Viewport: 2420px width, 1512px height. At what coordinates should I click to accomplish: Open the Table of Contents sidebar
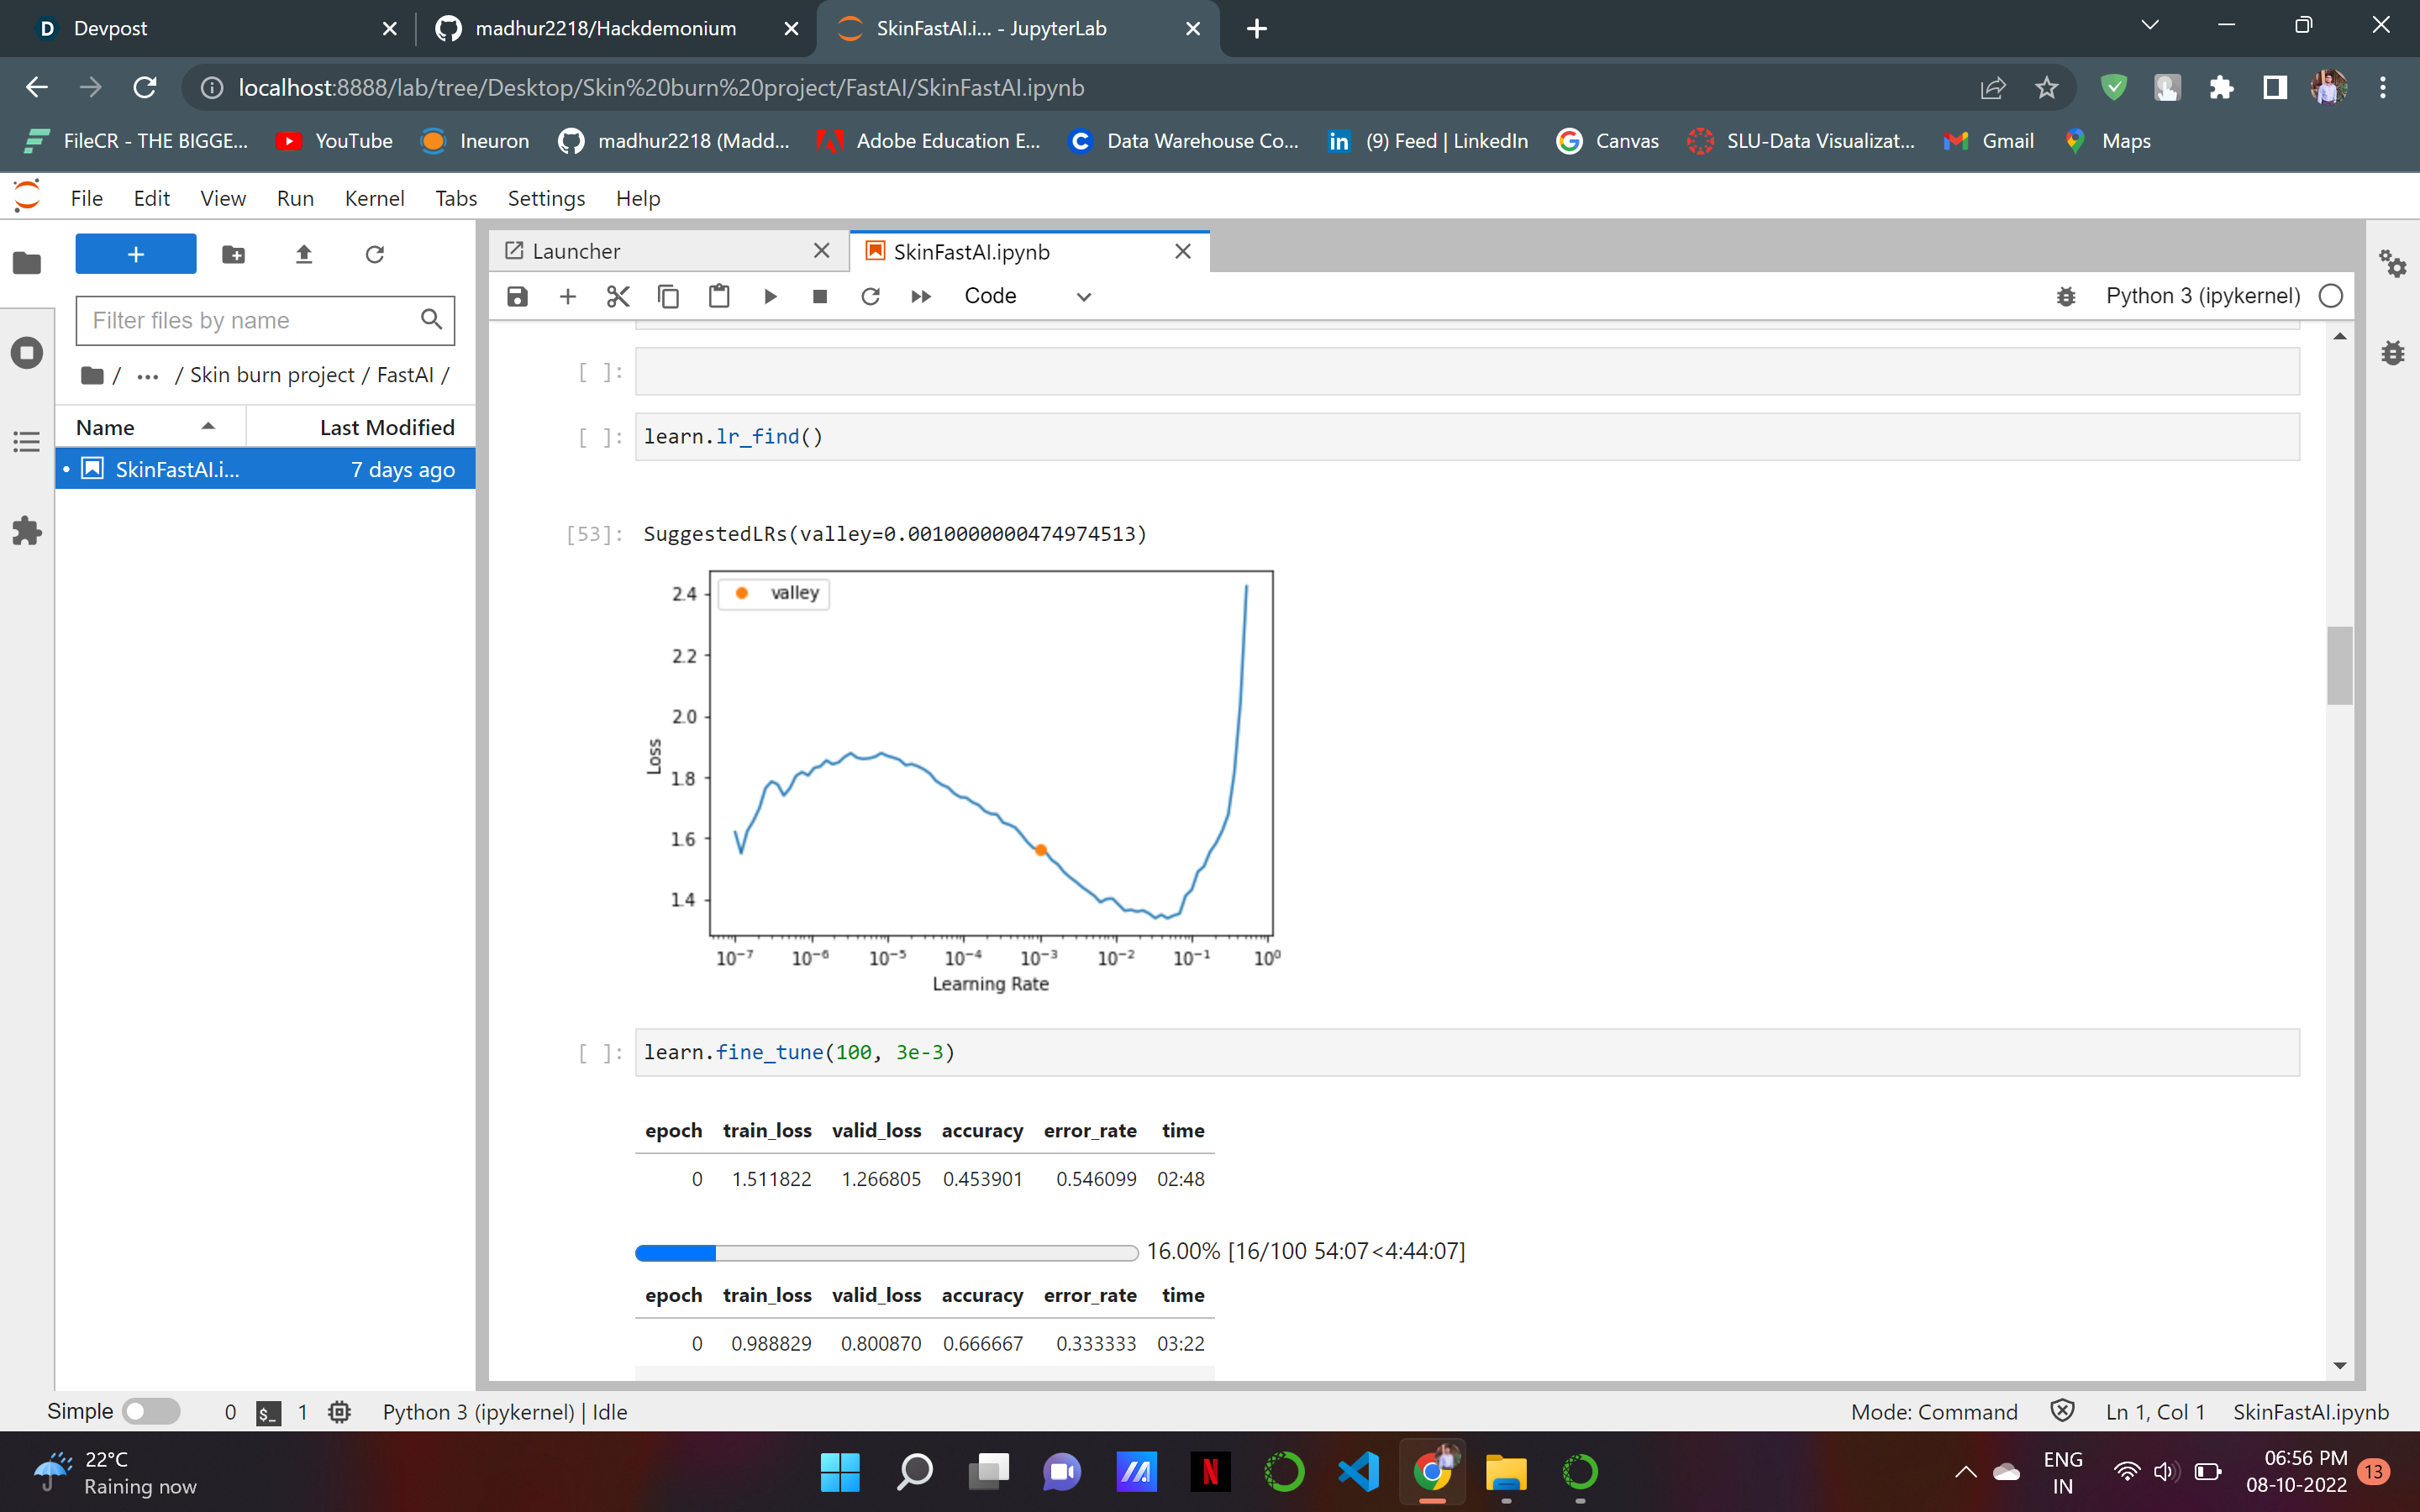pos(27,441)
